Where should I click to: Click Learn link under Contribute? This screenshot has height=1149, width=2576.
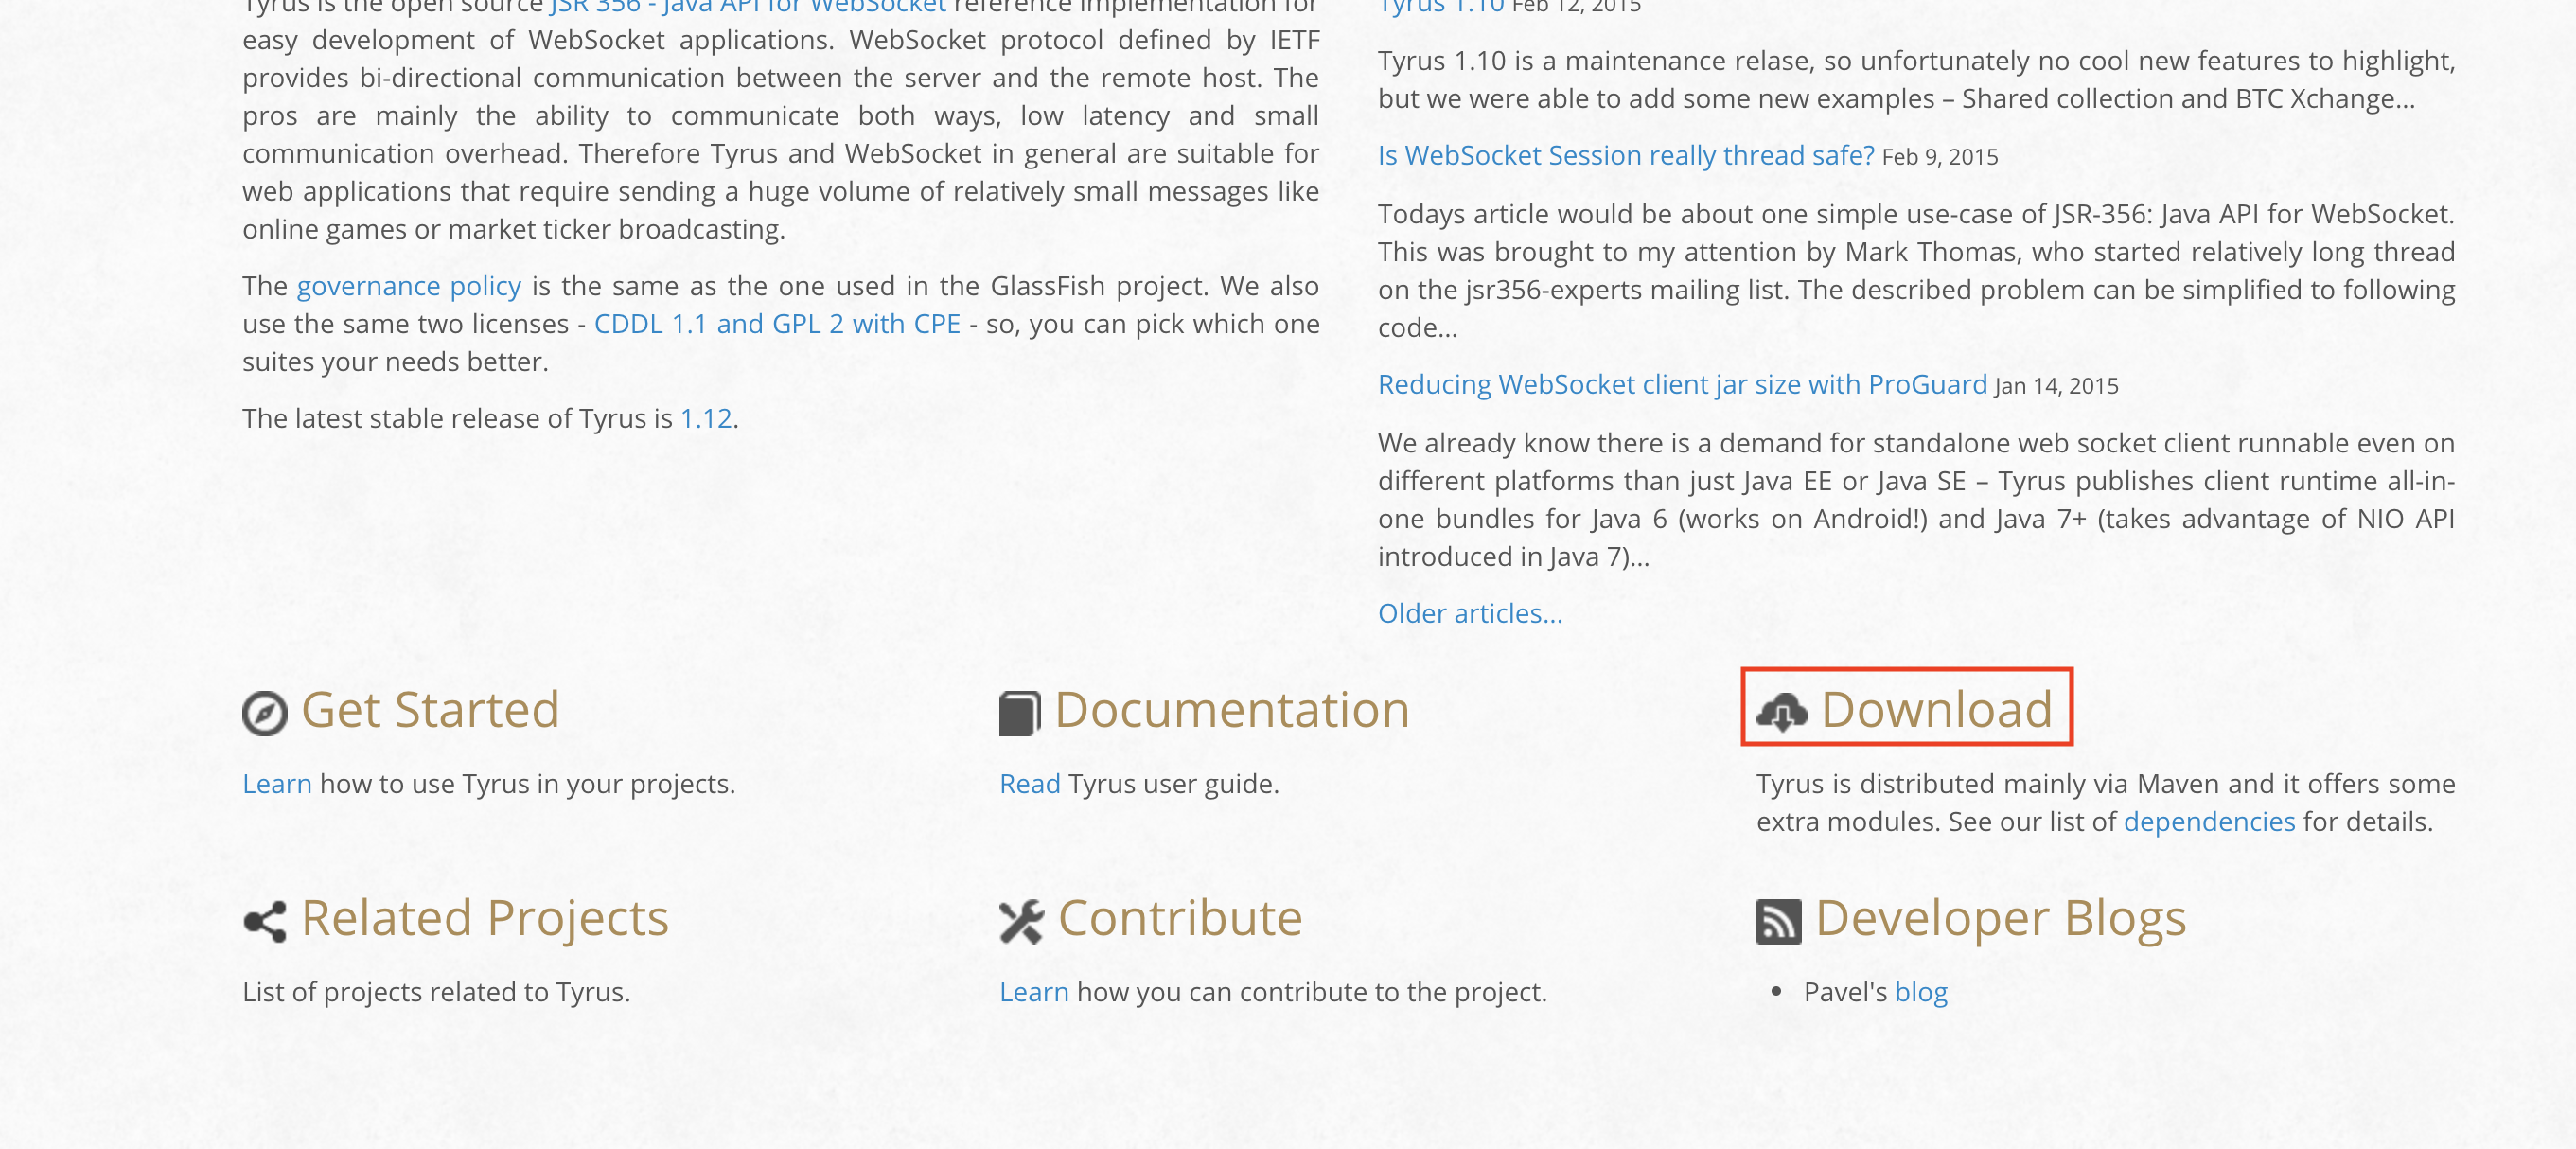[1034, 992]
